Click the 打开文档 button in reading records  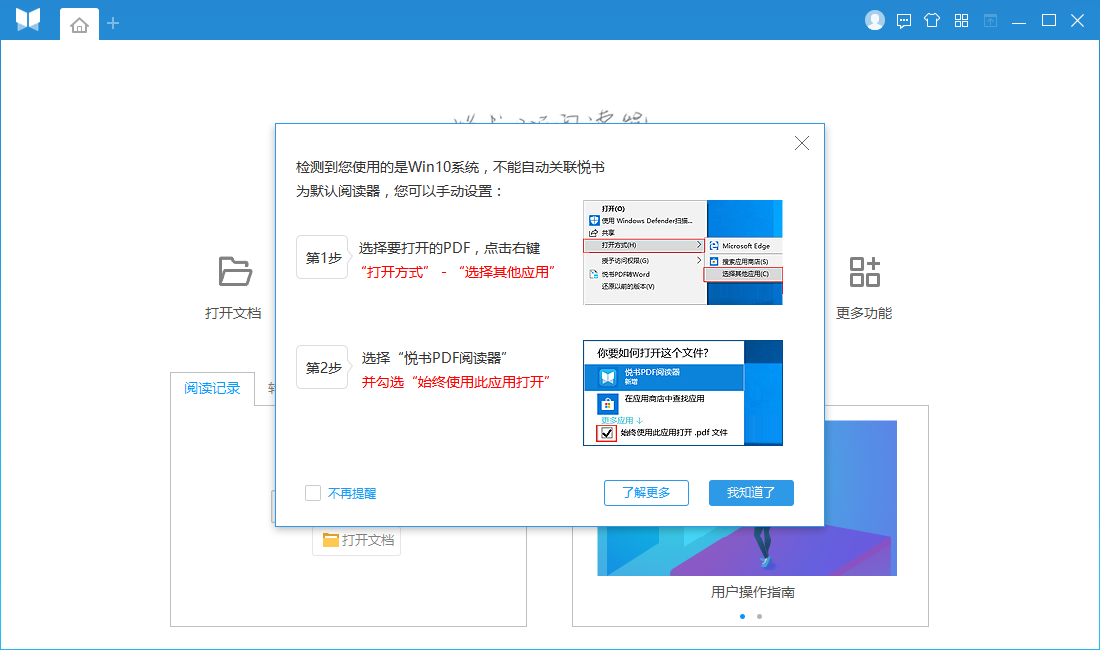click(357, 540)
